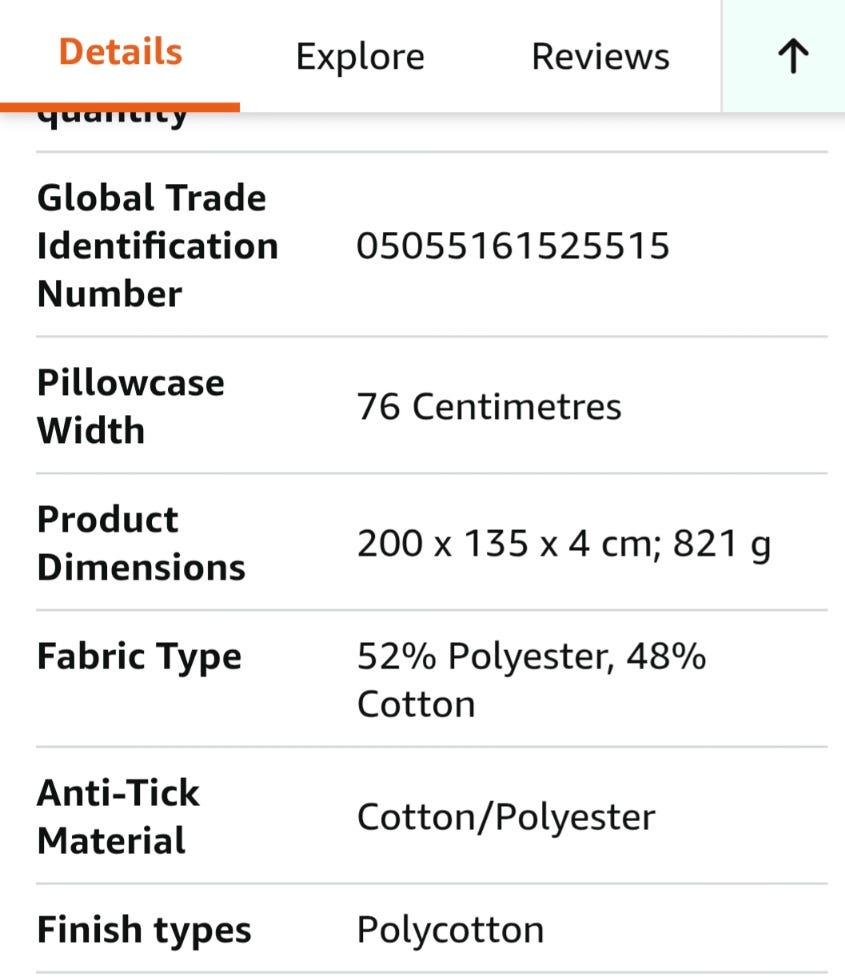Switch to the Details tab
Image resolution: width=845 pixels, height=977 pixels.
point(120,52)
